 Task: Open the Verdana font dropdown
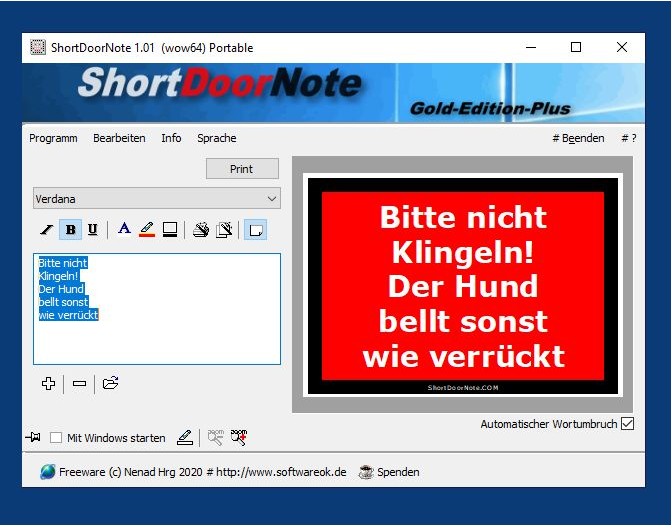tap(157, 199)
